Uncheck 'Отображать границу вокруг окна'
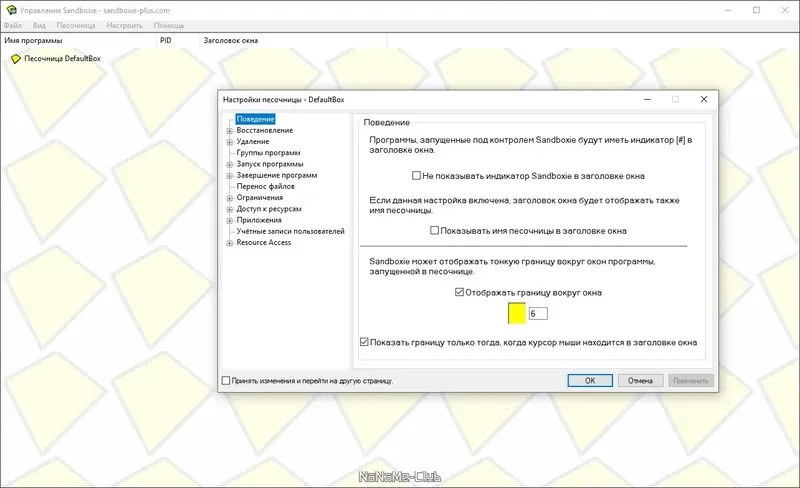 click(x=459, y=292)
